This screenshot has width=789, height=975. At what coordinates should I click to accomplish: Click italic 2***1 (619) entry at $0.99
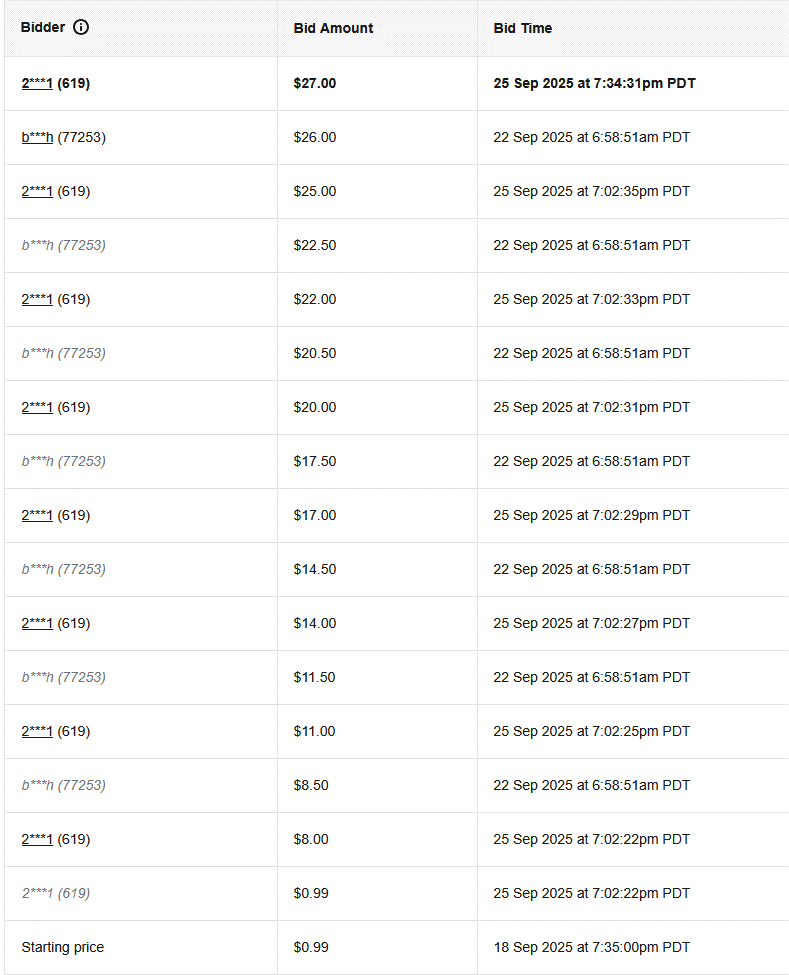55,894
